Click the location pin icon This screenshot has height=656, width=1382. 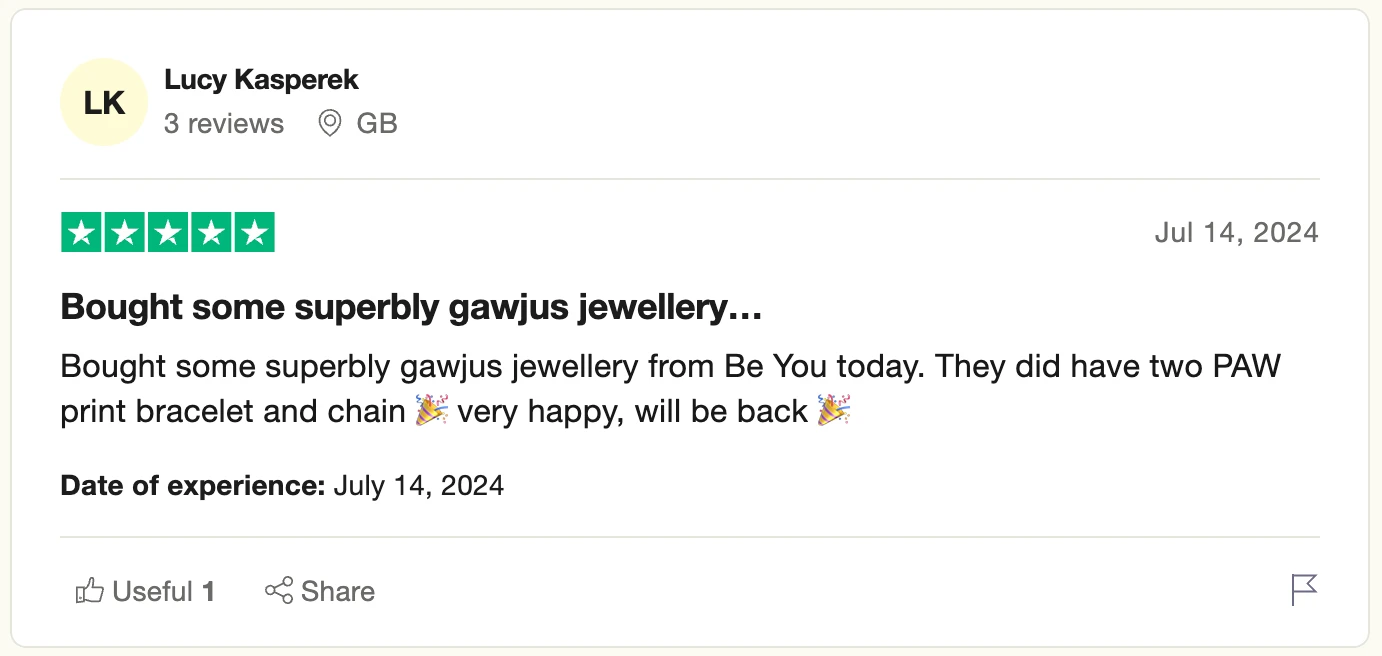tap(329, 124)
